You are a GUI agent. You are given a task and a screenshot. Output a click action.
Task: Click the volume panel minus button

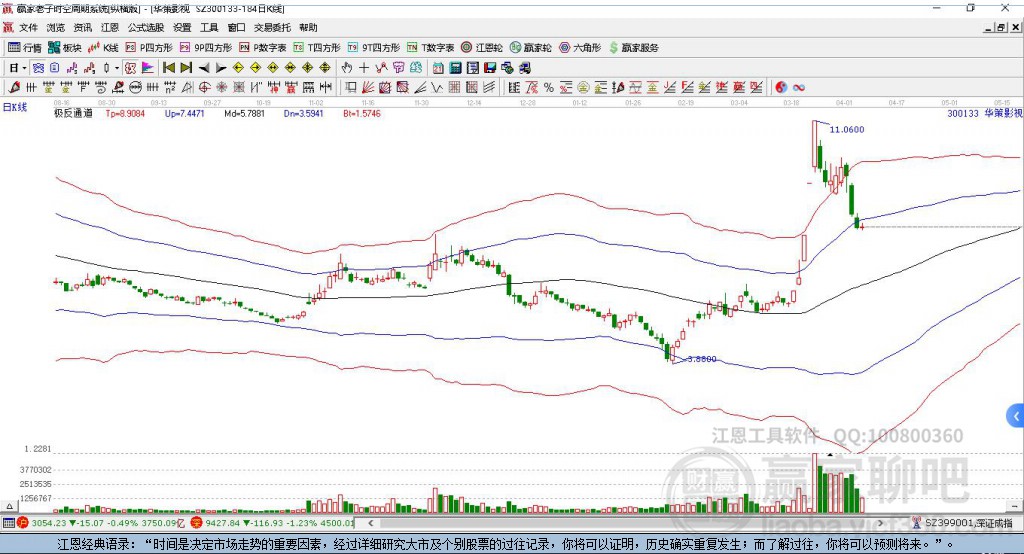(x=1014, y=506)
